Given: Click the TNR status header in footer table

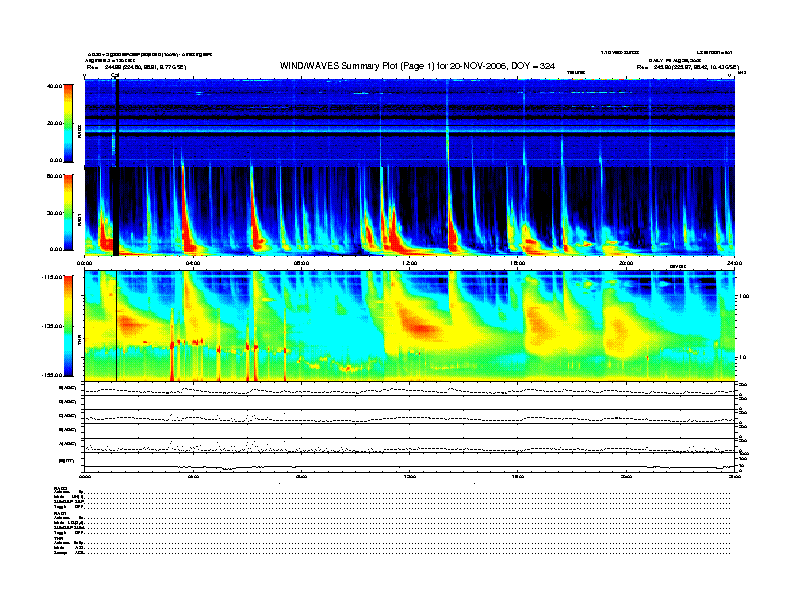Looking at the screenshot, I should 58,538.
